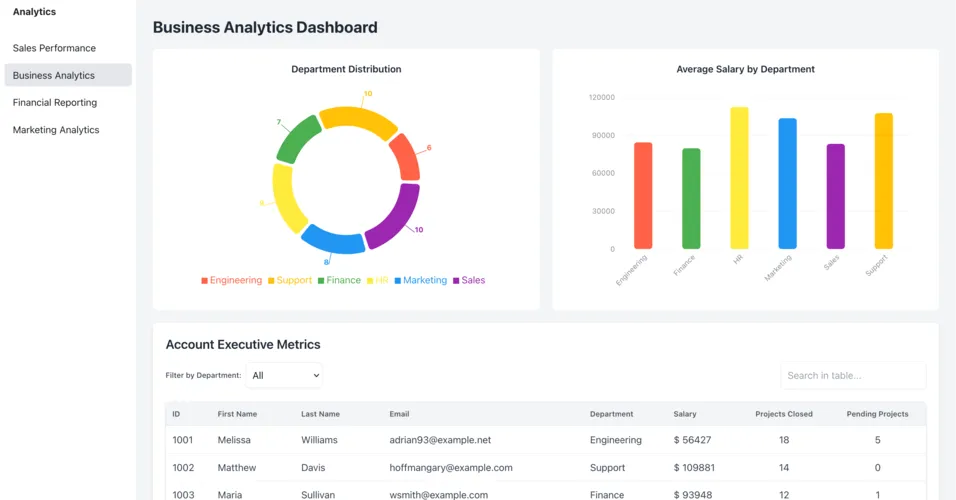Click Support department cell in Matthew's row

(607, 468)
